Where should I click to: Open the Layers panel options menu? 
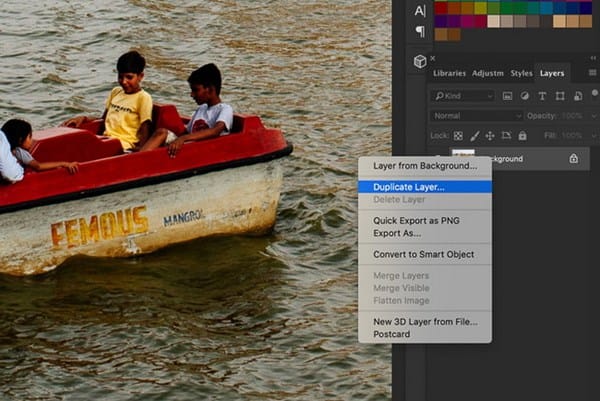tap(592, 73)
